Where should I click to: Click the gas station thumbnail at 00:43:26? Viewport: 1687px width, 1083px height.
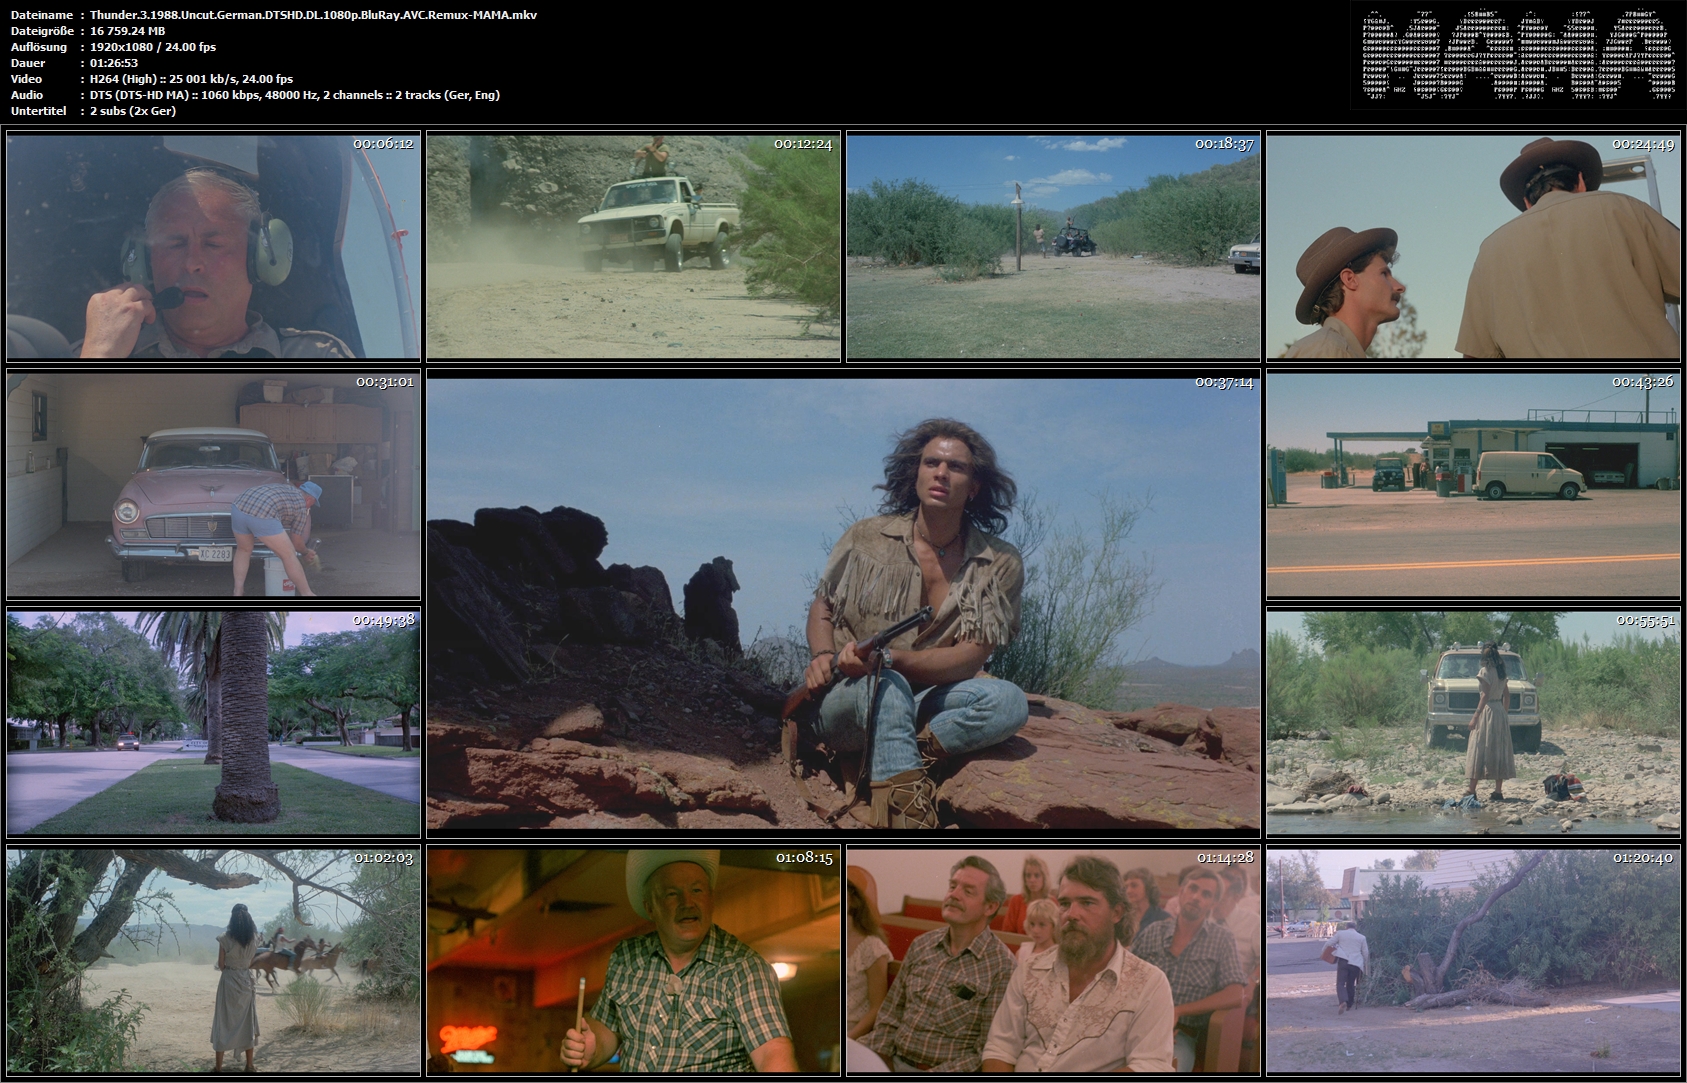[x=1473, y=485]
